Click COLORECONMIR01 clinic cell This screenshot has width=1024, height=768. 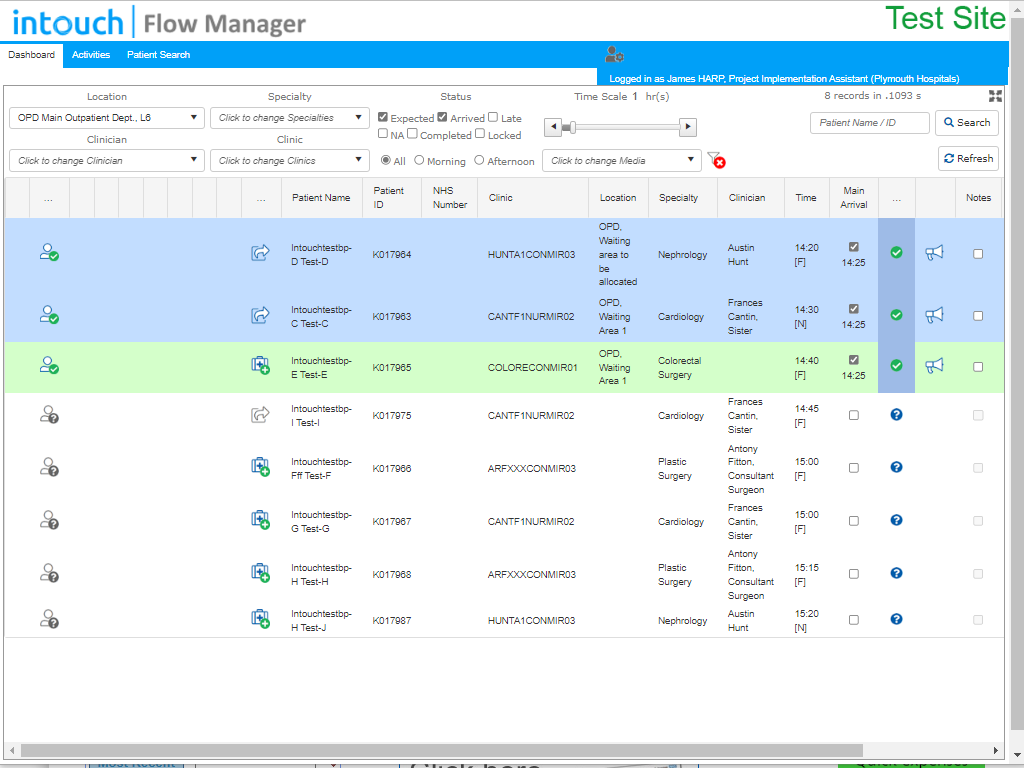click(532, 367)
